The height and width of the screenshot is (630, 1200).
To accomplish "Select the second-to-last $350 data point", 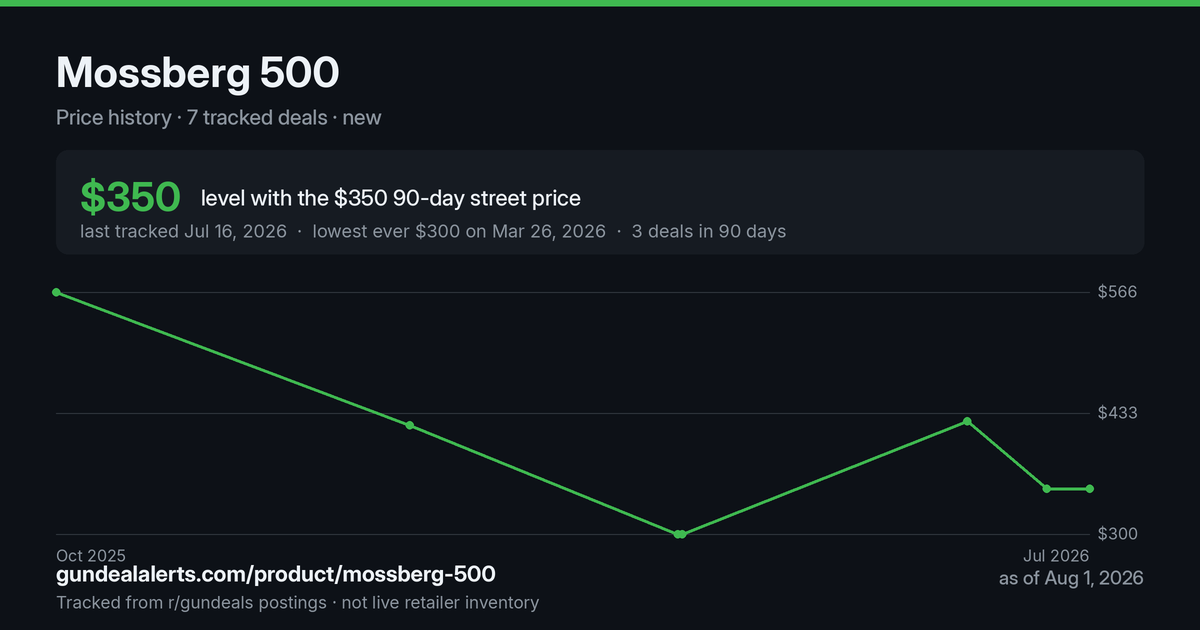I will coord(1047,488).
